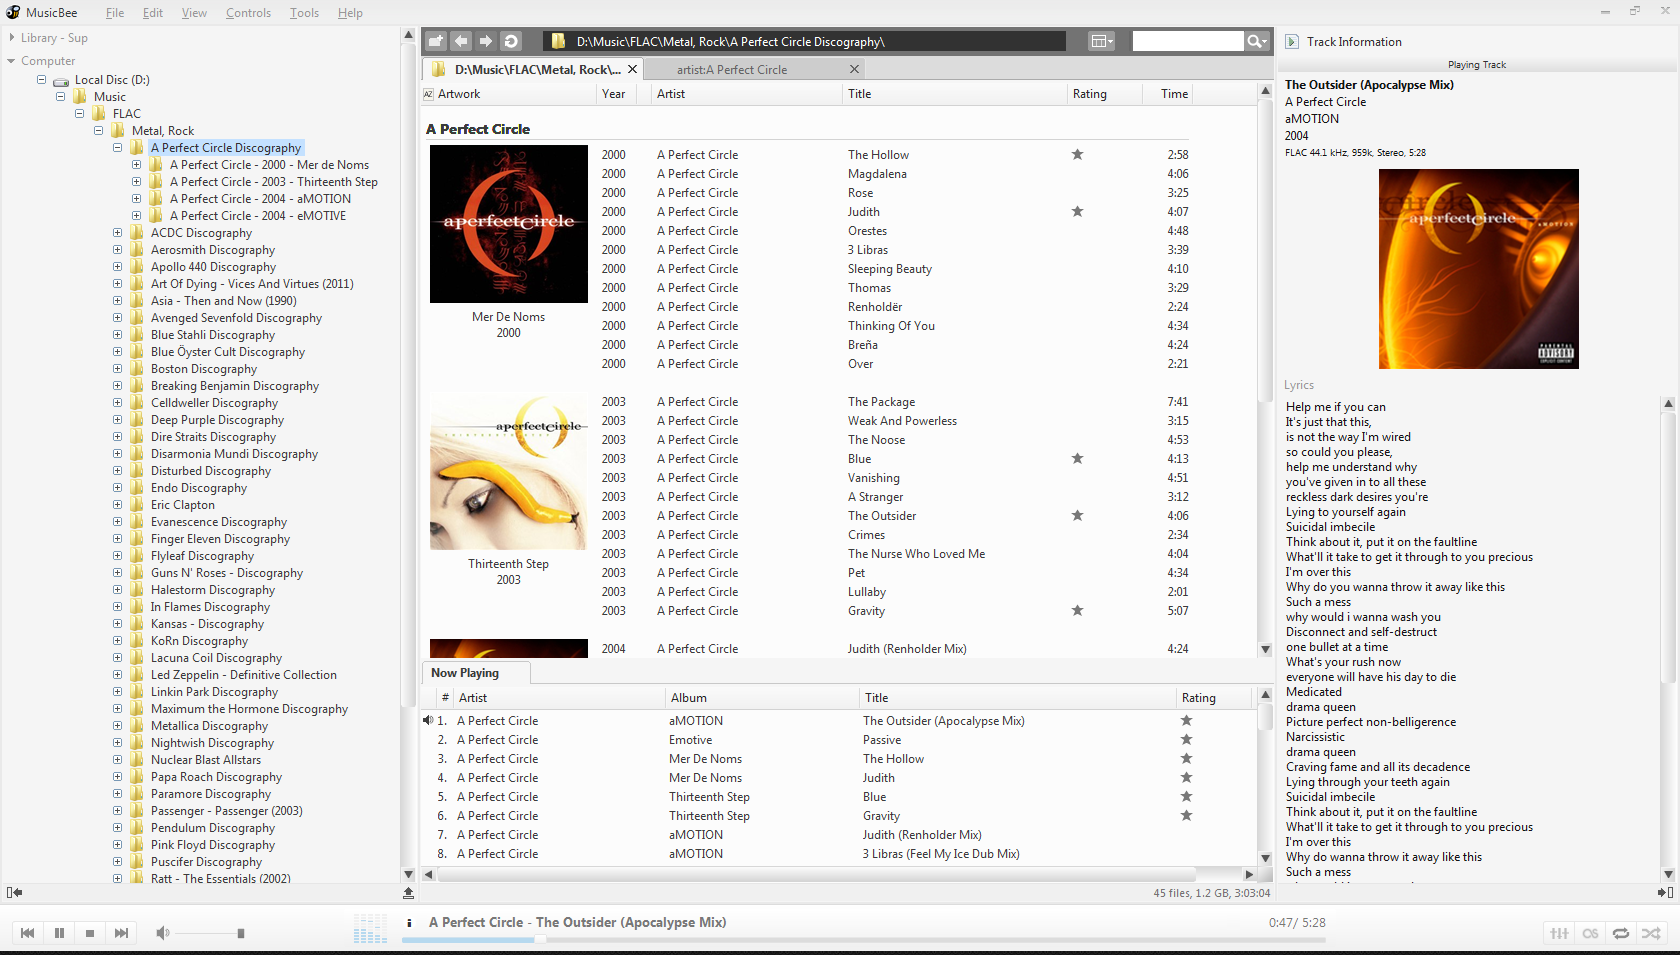Close the artist:A Perfect Circle tab

coord(854,69)
